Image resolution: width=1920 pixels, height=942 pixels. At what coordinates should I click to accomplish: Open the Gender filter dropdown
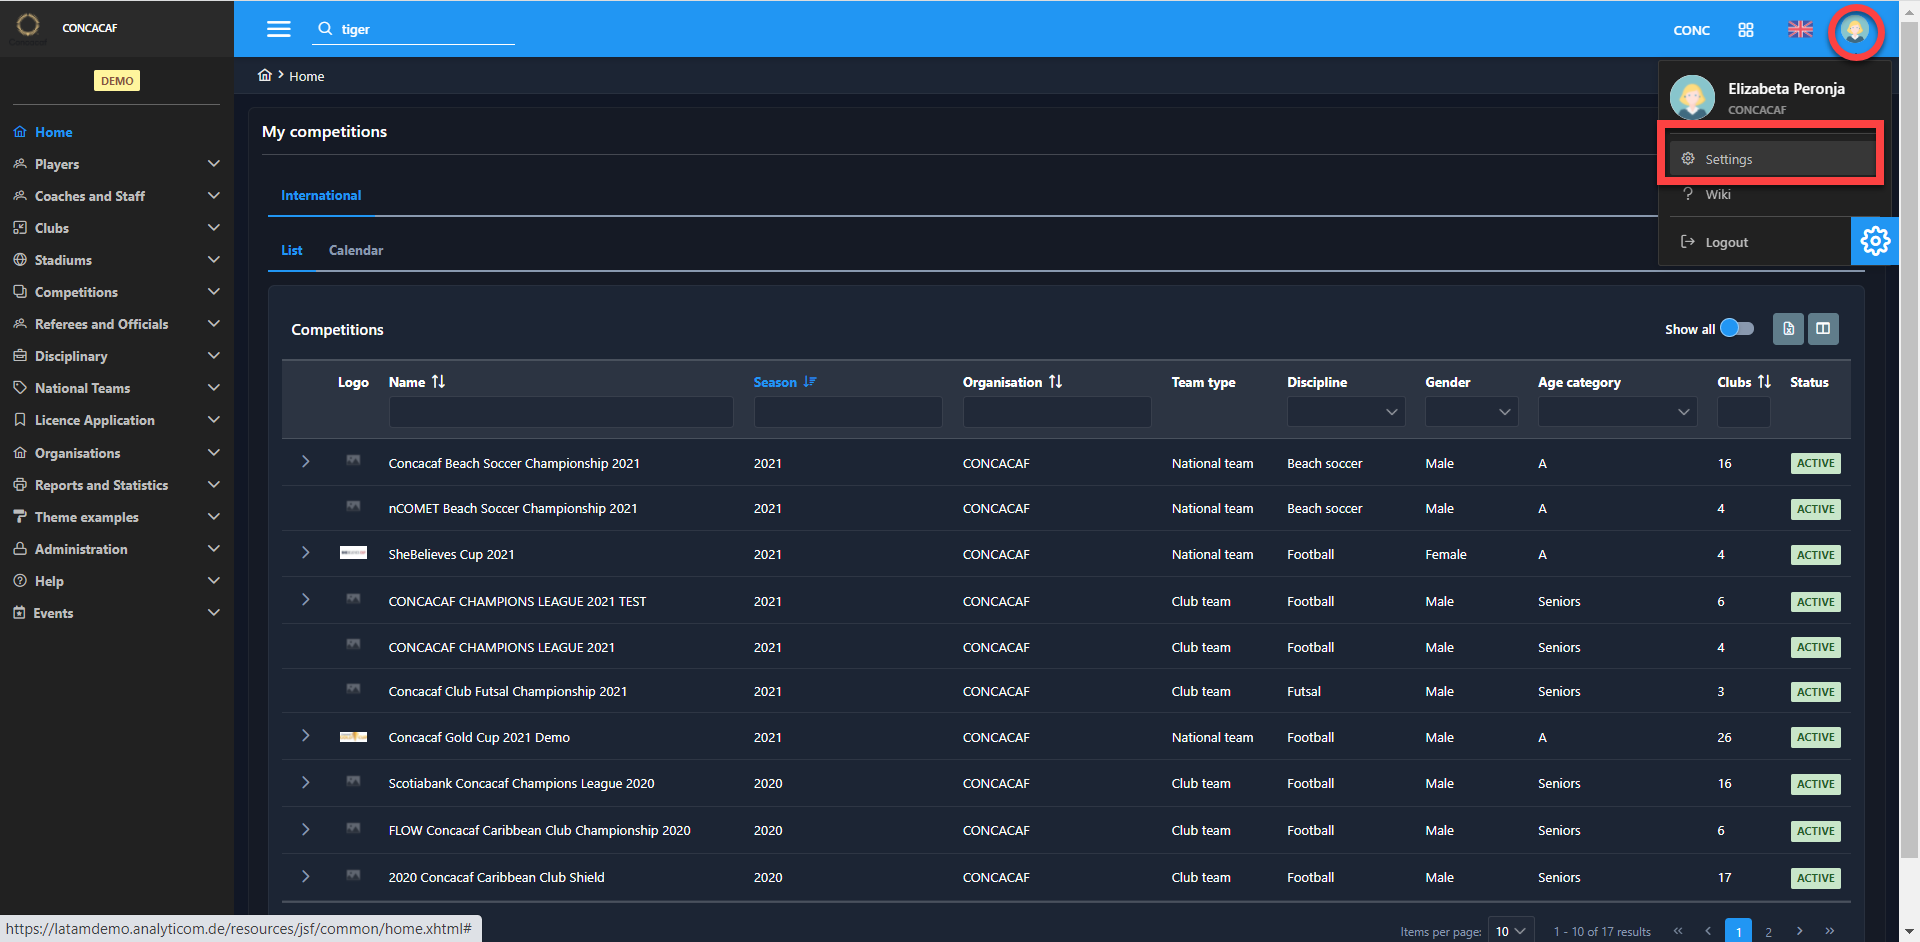(1471, 411)
